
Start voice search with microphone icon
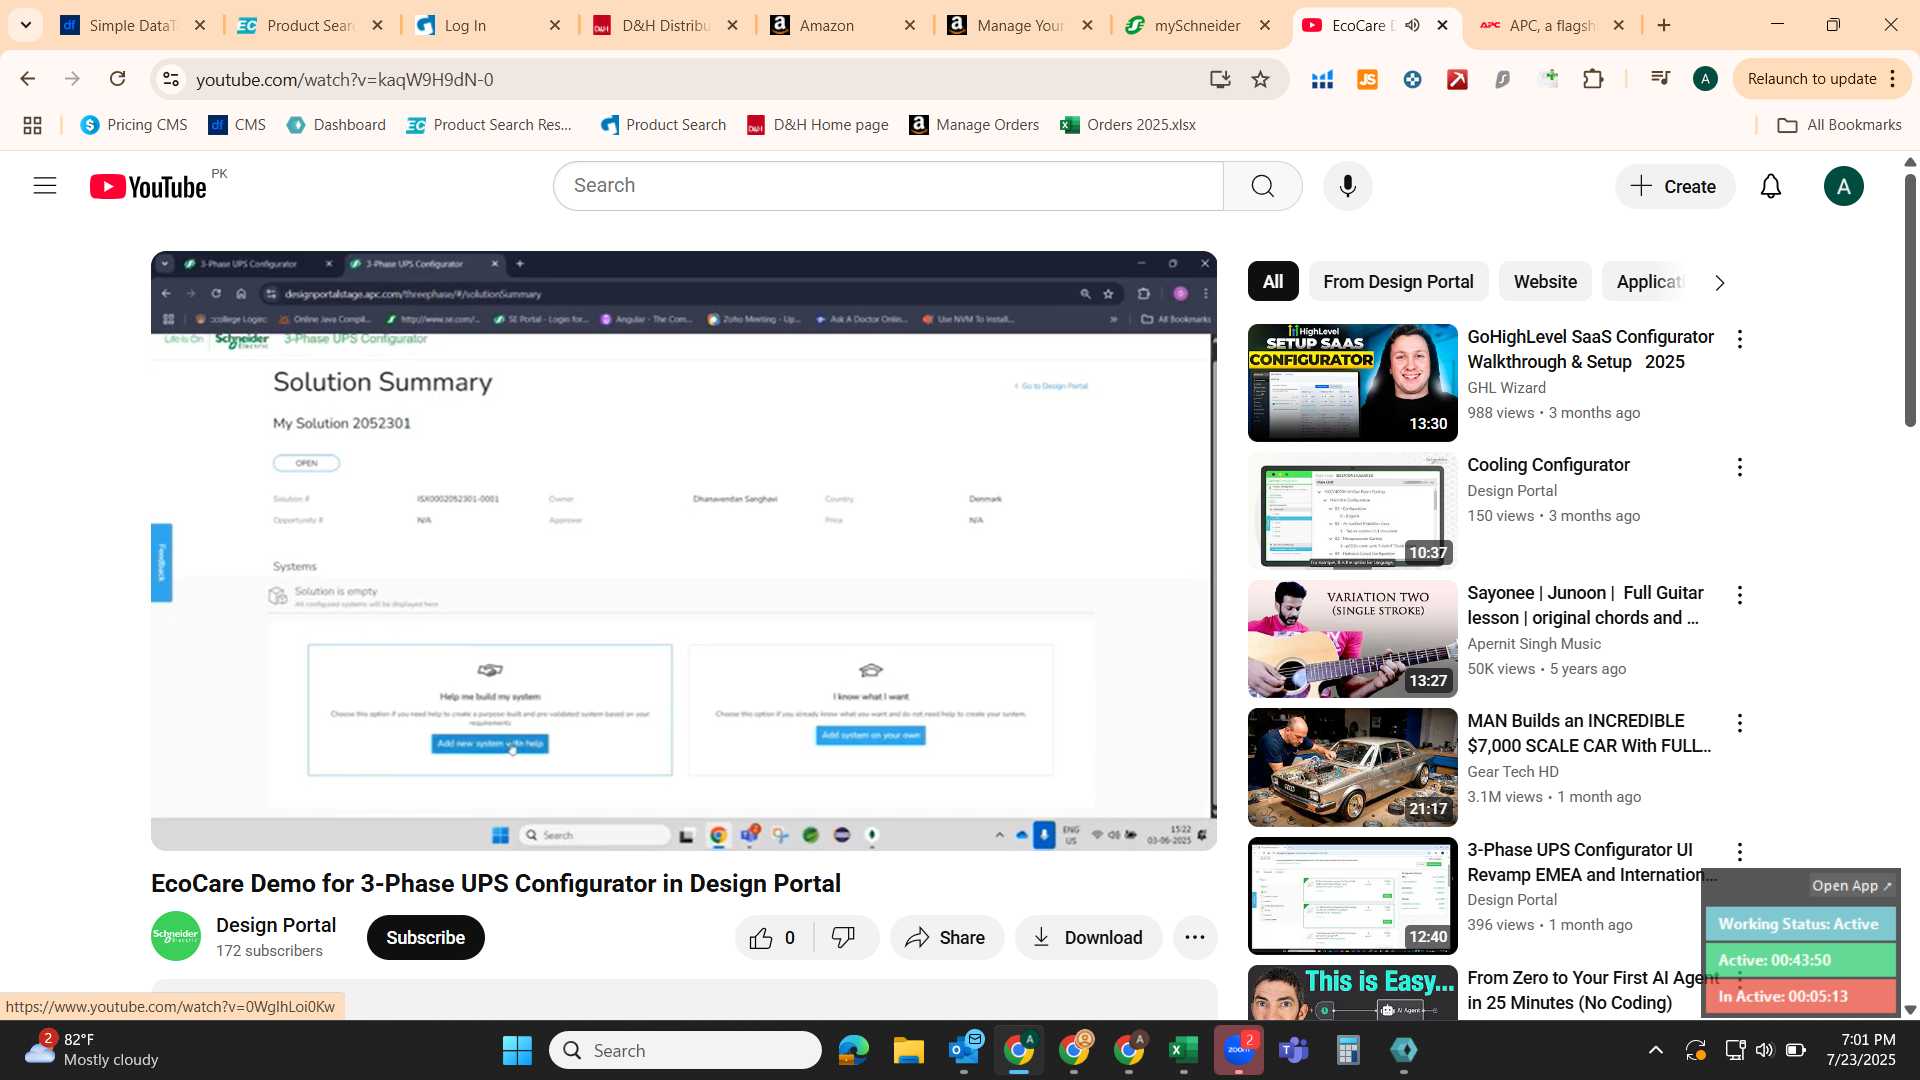[1347, 186]
